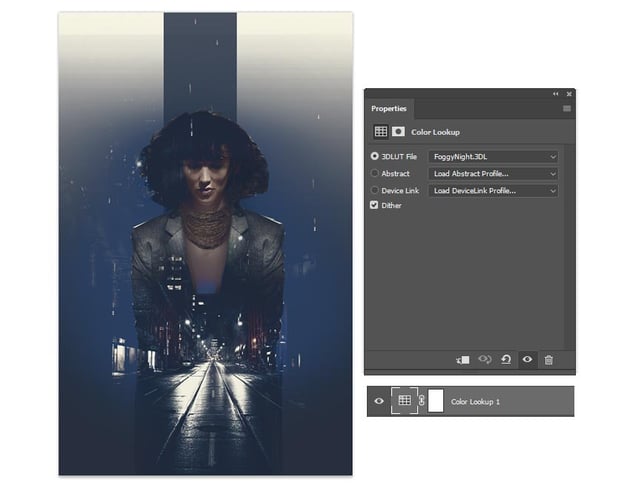Clip adjustment to layer below icon
Screen dimensions: 630x488
point(463,360)
